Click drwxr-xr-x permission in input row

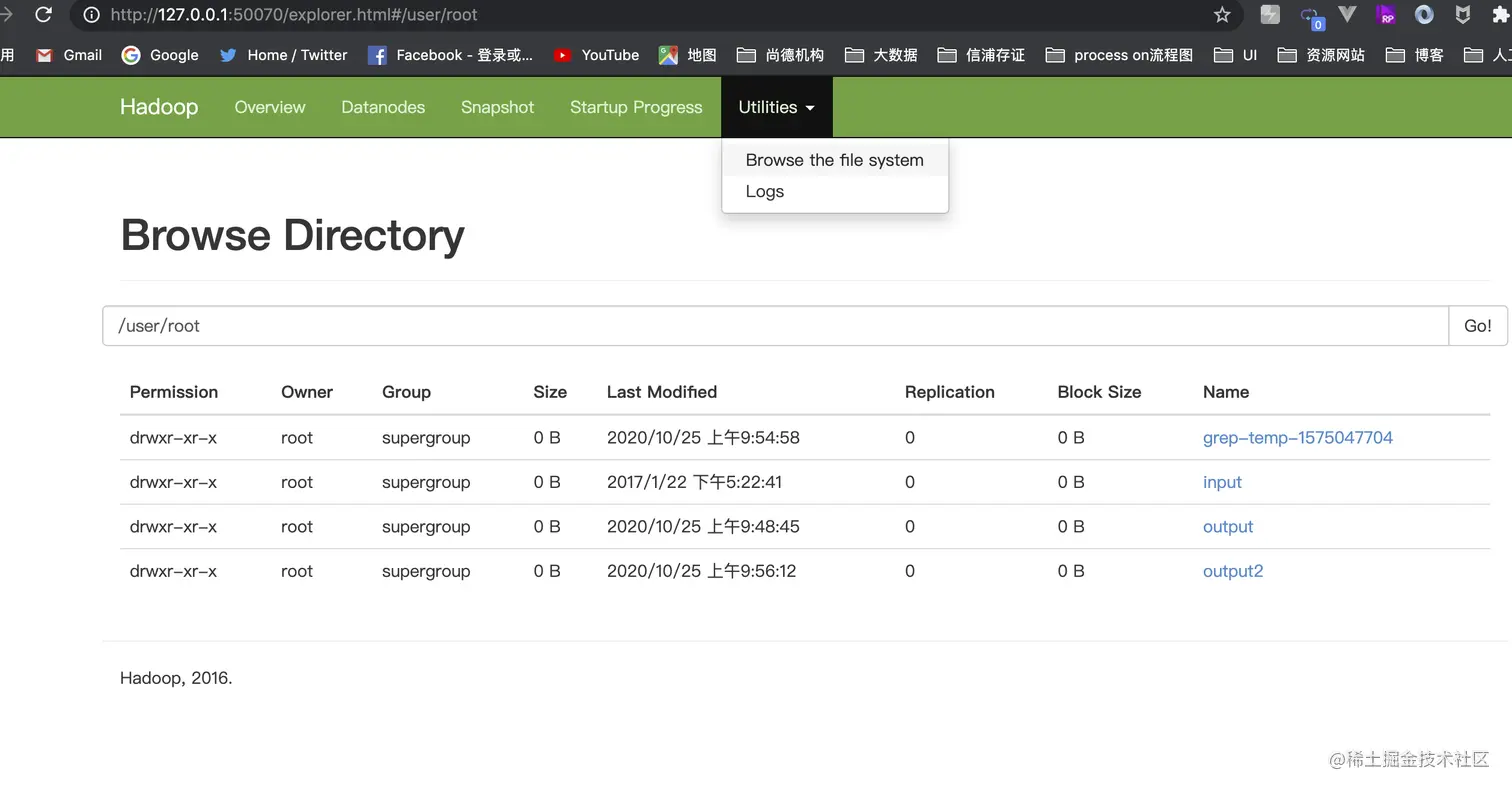click(173, 482)
